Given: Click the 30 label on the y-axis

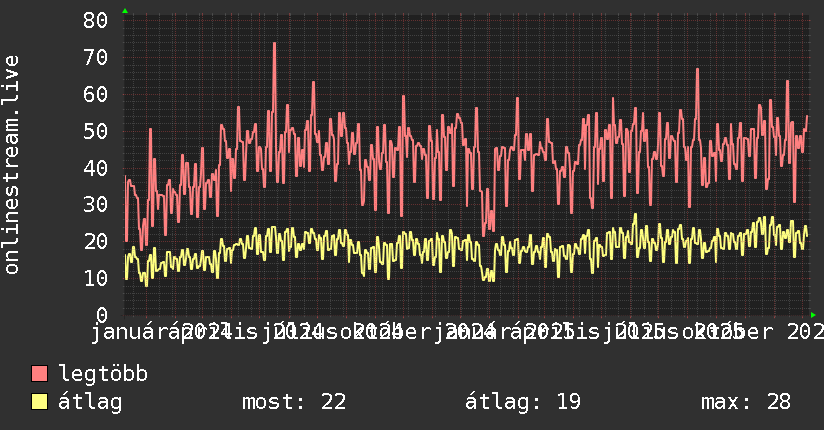Looking at the screenshot, I should [x=95, y=204].
